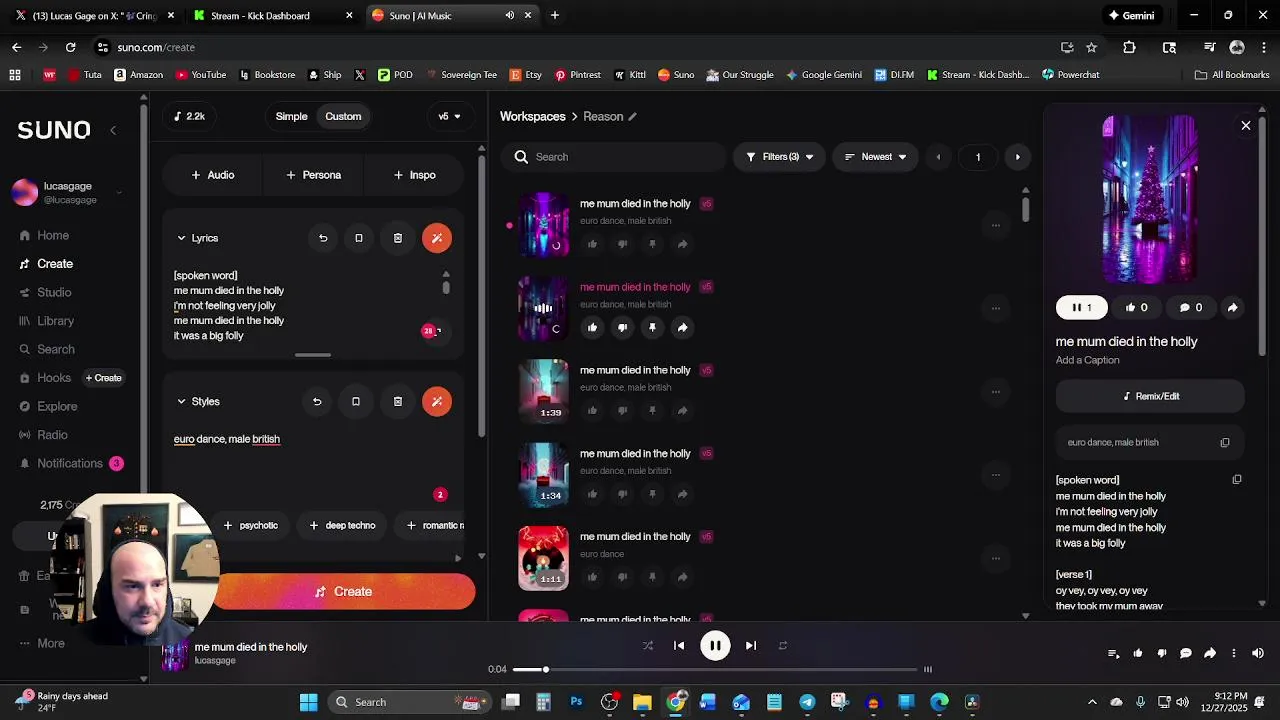Collapse the Styles section
The width and height of the screenshot is (1280, 720).
tap(181, 401)
